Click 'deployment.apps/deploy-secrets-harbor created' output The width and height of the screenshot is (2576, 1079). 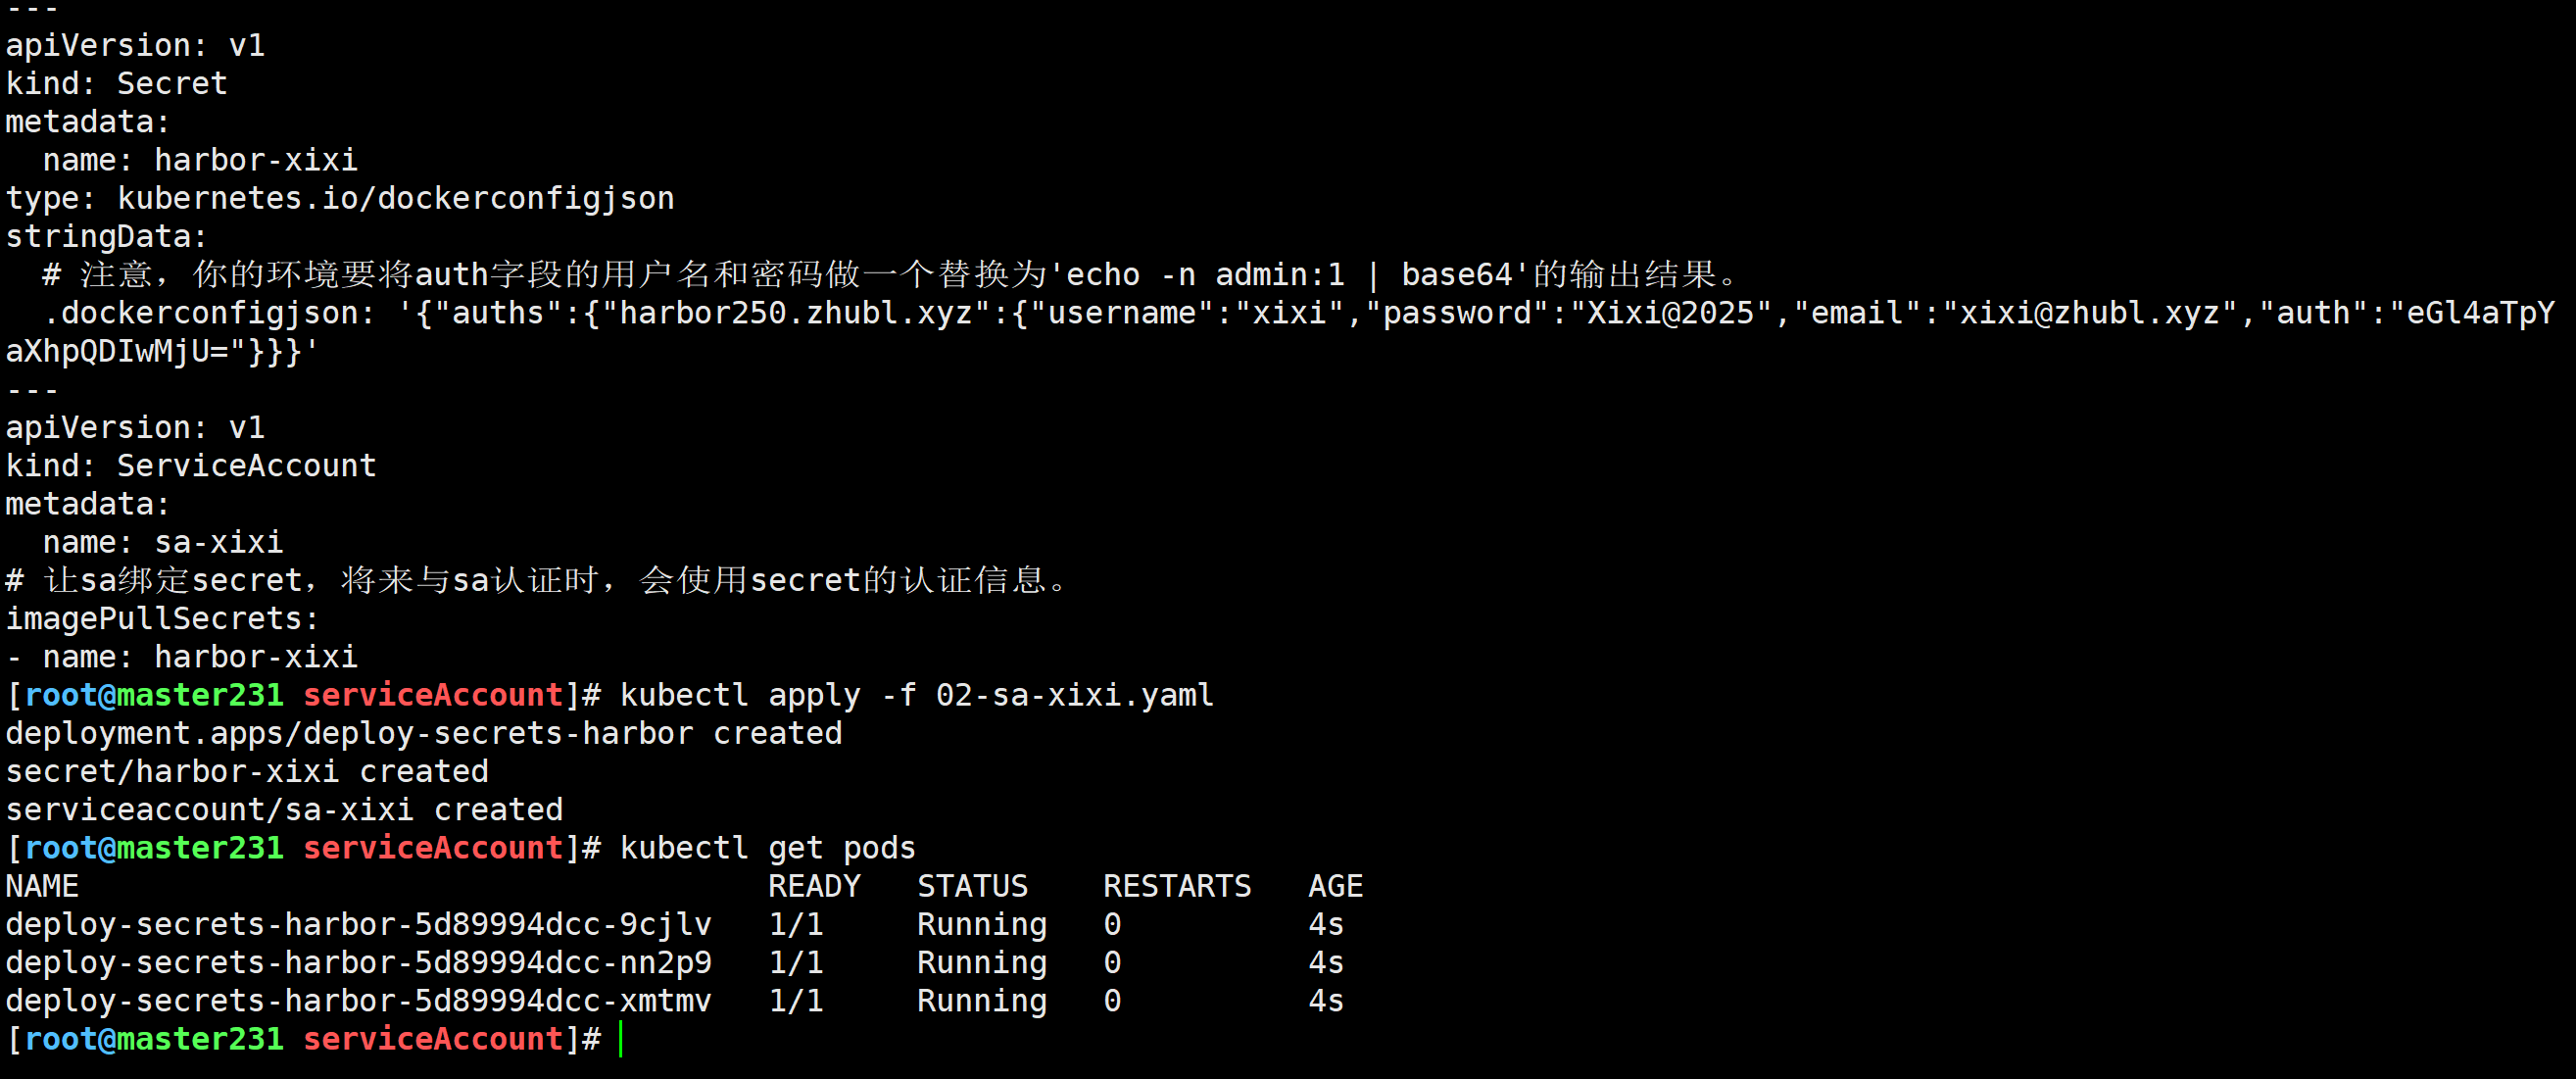pos(424,733)
